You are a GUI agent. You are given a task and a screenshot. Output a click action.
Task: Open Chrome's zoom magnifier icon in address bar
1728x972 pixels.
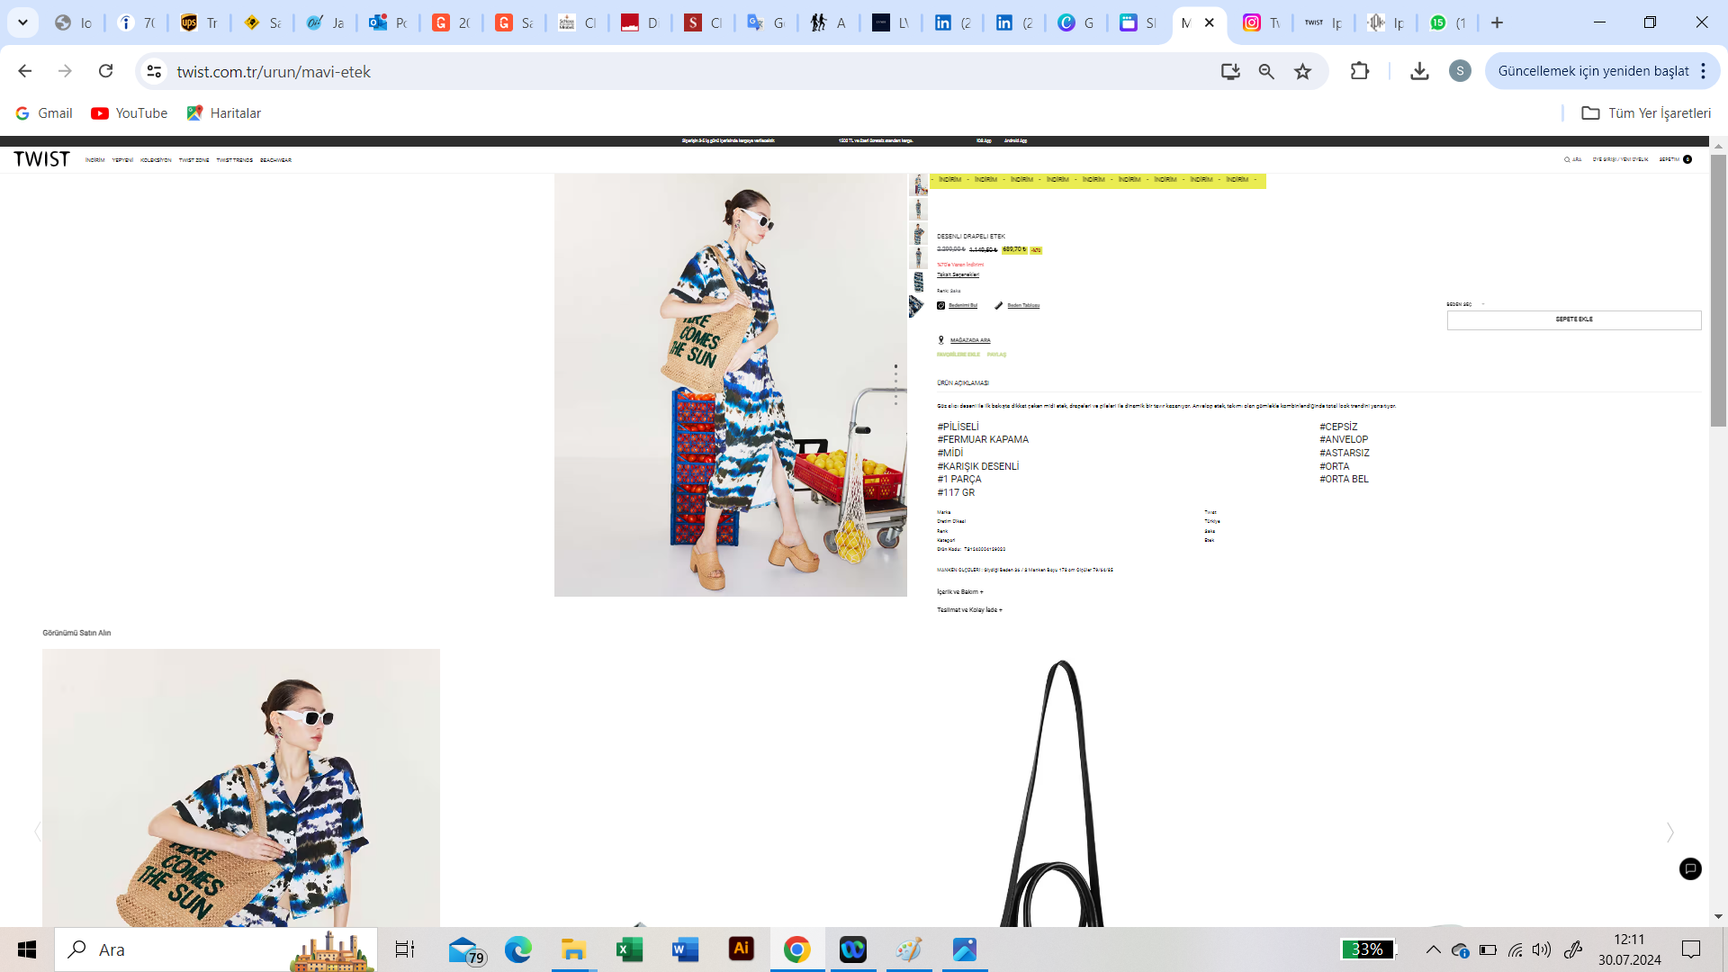(1266, 71)
